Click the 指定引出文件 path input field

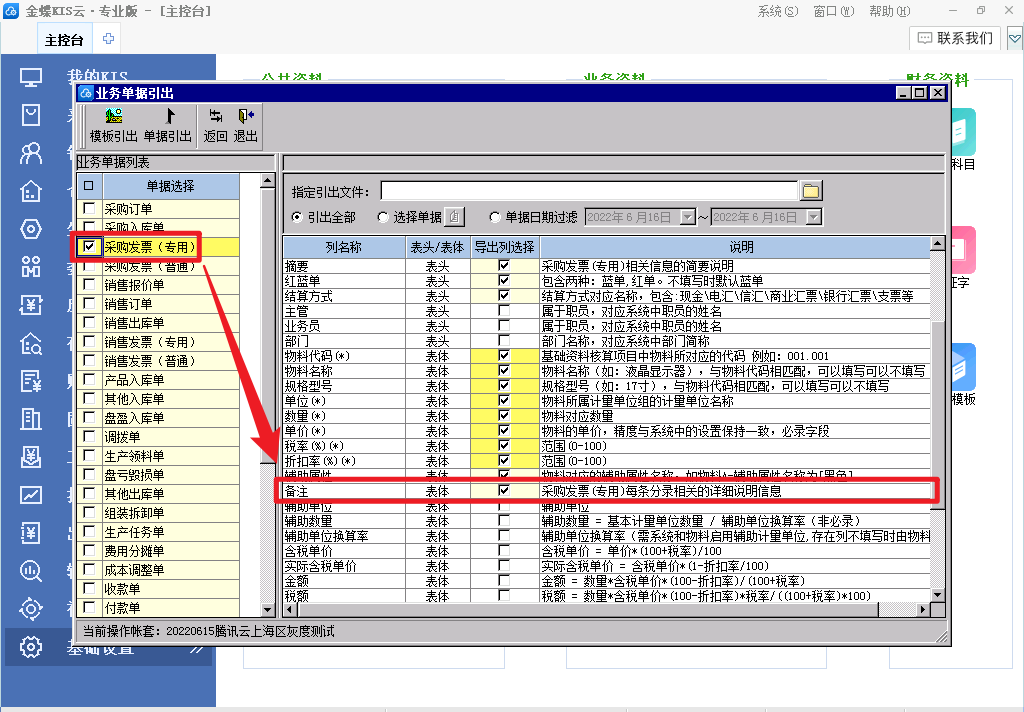pos(588,191)
